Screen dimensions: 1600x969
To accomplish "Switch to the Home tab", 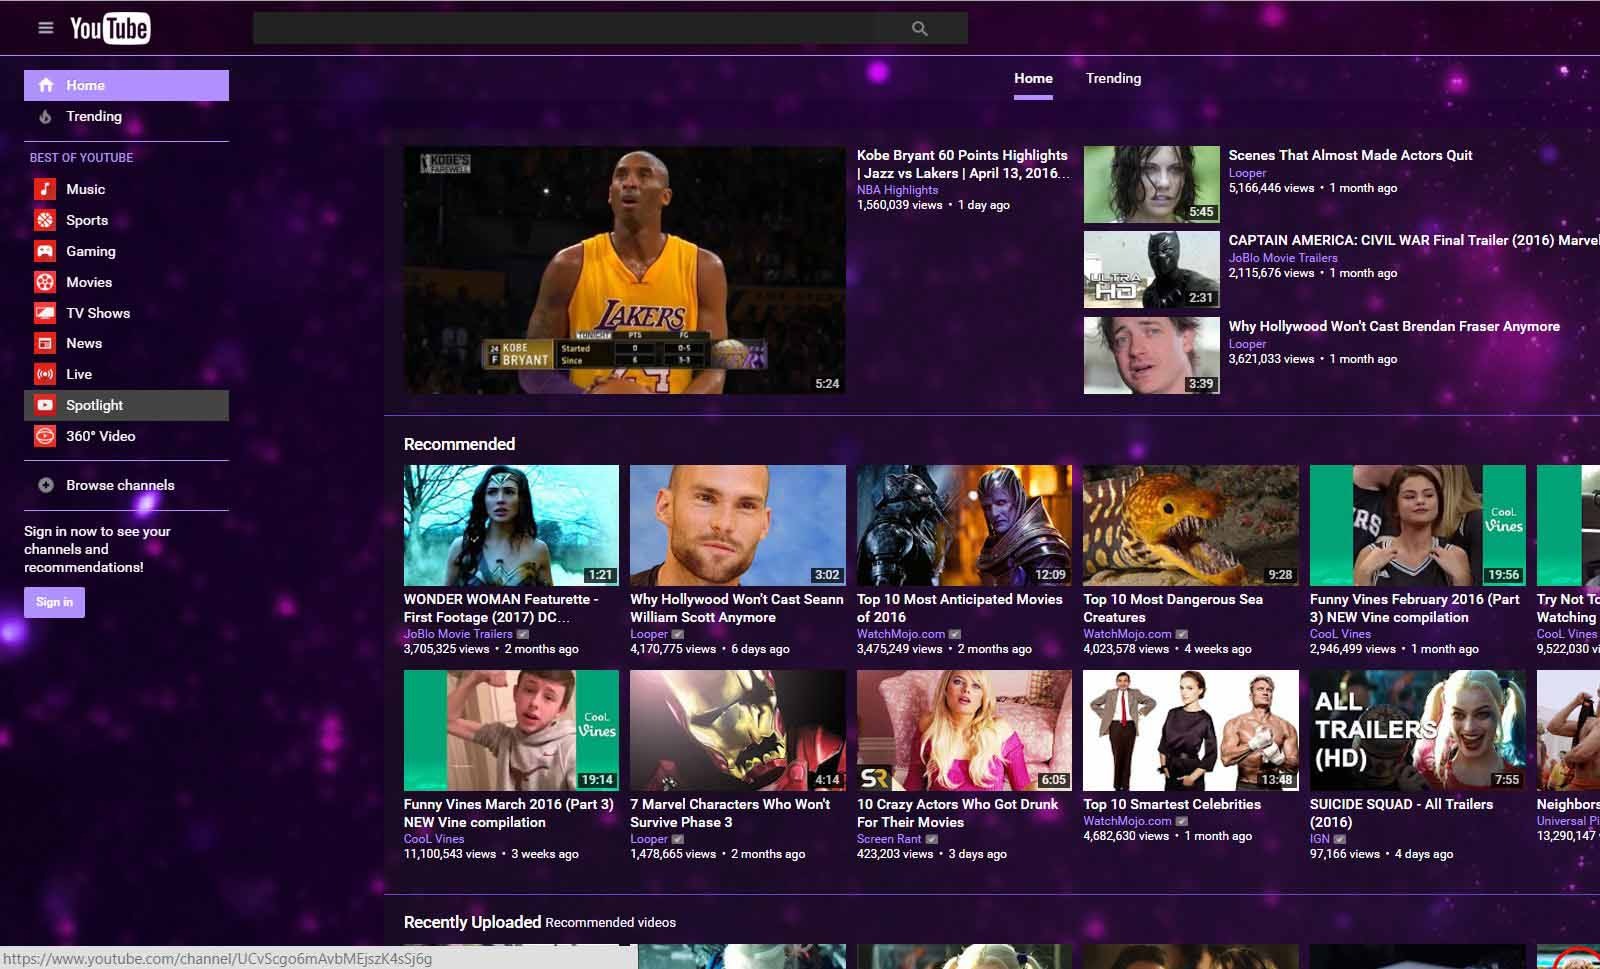I will 1033,79.
